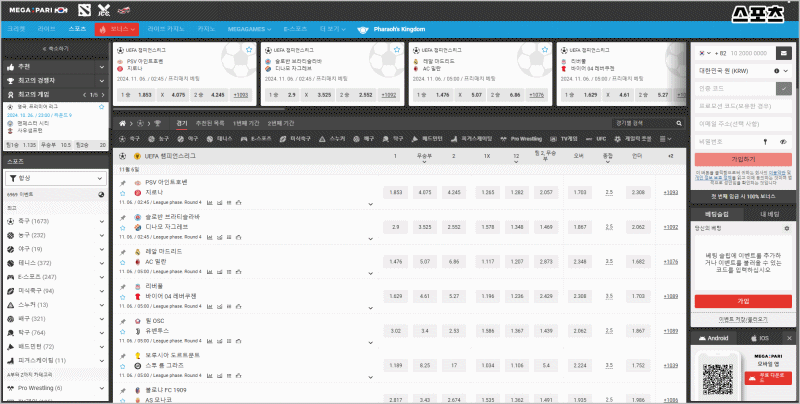Click the red racing car icon in the header
The height and width of the screenshot is (404, 800).
click(123, 10)
